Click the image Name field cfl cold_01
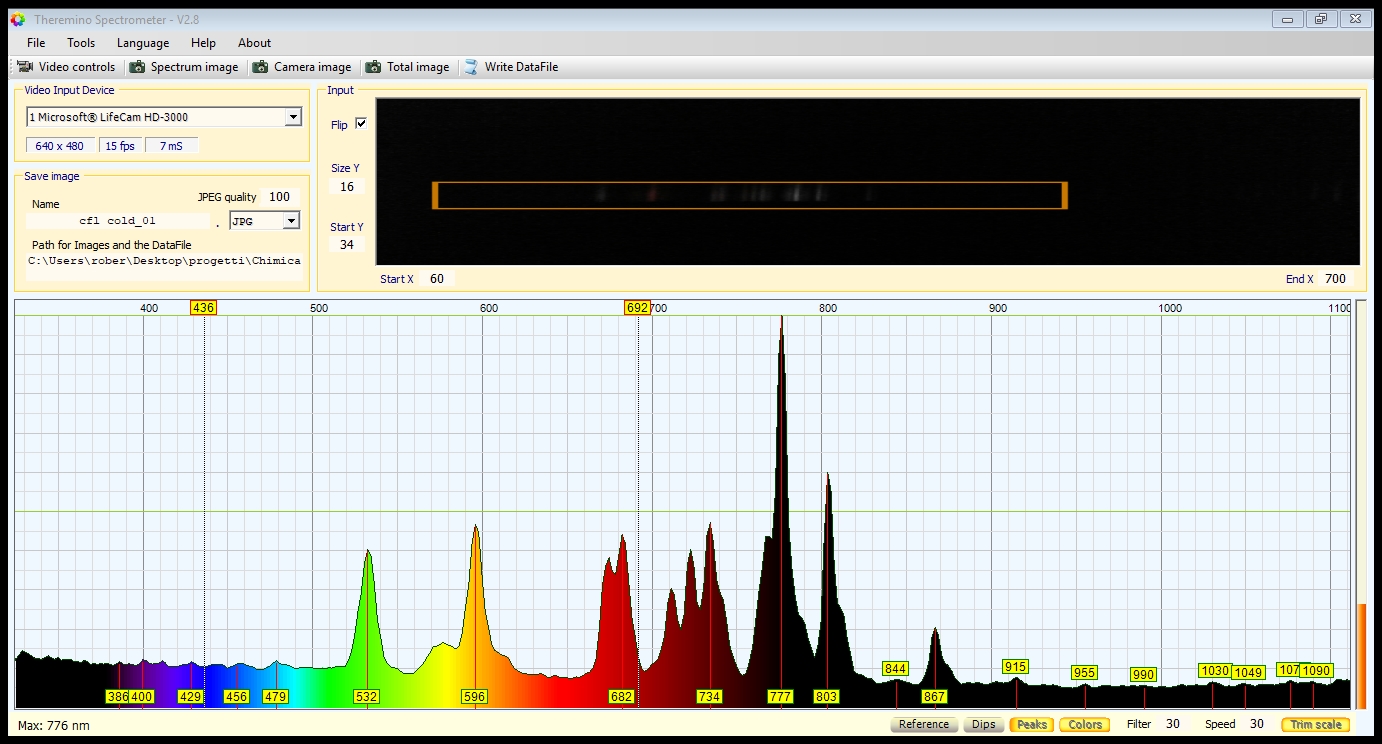 (118, 221)
